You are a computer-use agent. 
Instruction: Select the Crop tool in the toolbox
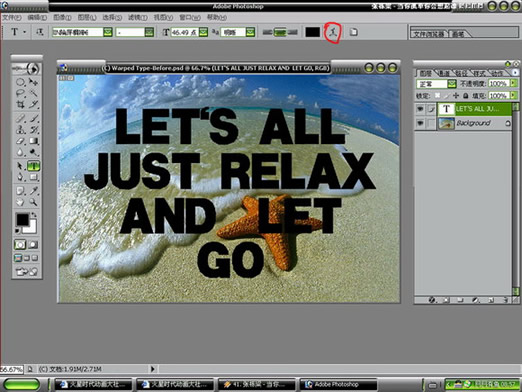coord(20,104)
